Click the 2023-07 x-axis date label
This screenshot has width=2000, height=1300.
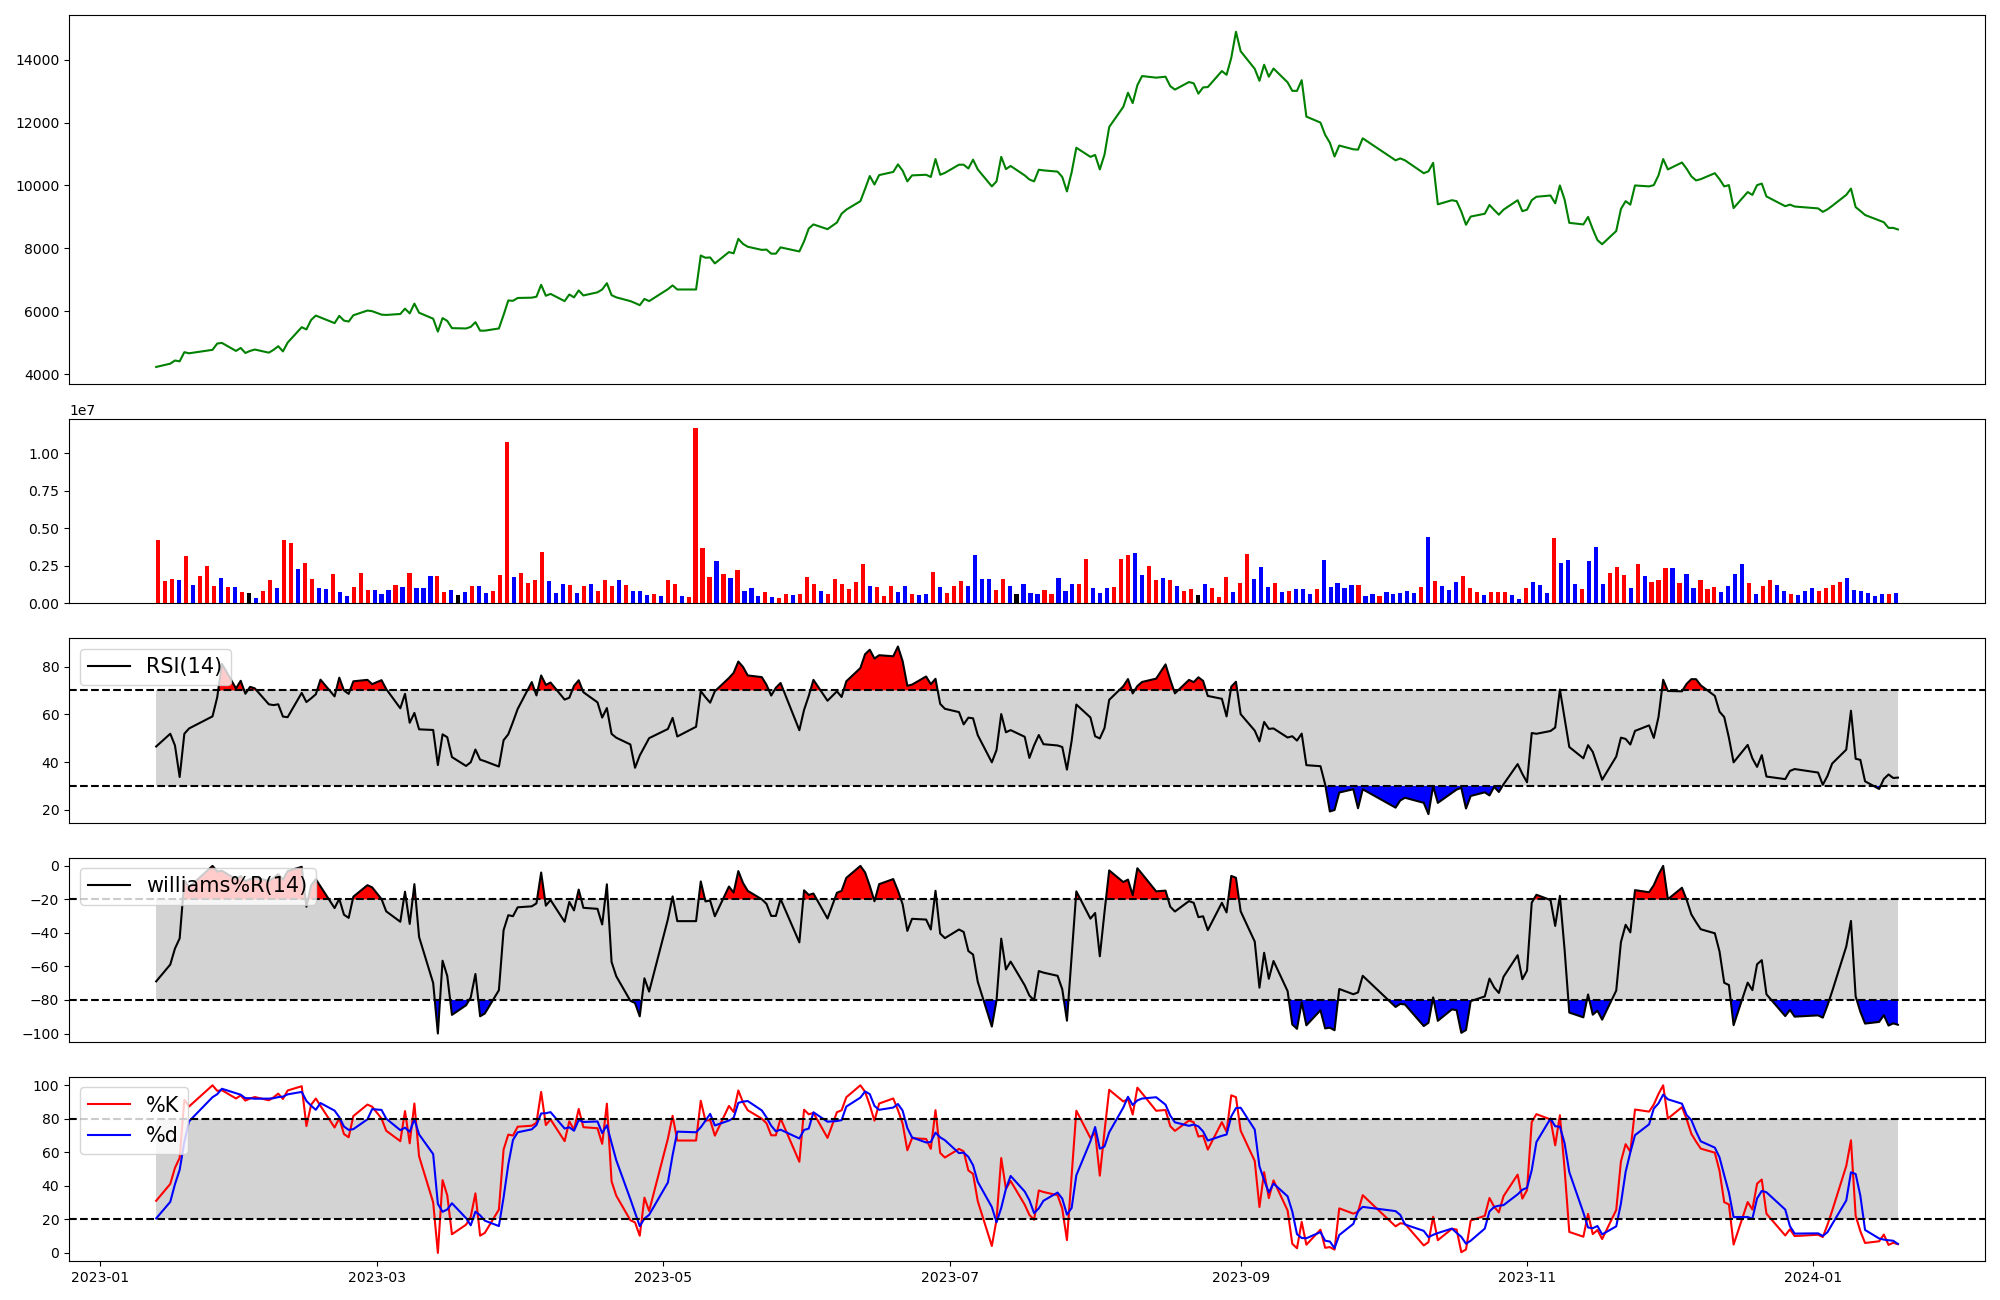click(949, 1277)
